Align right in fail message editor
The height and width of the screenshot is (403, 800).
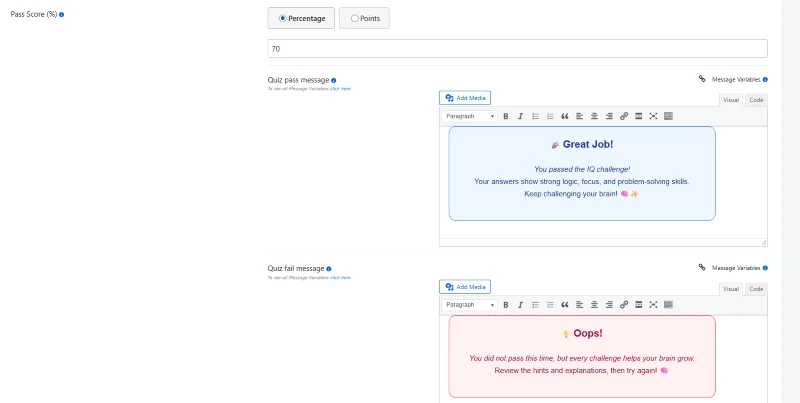pos(609,305)
